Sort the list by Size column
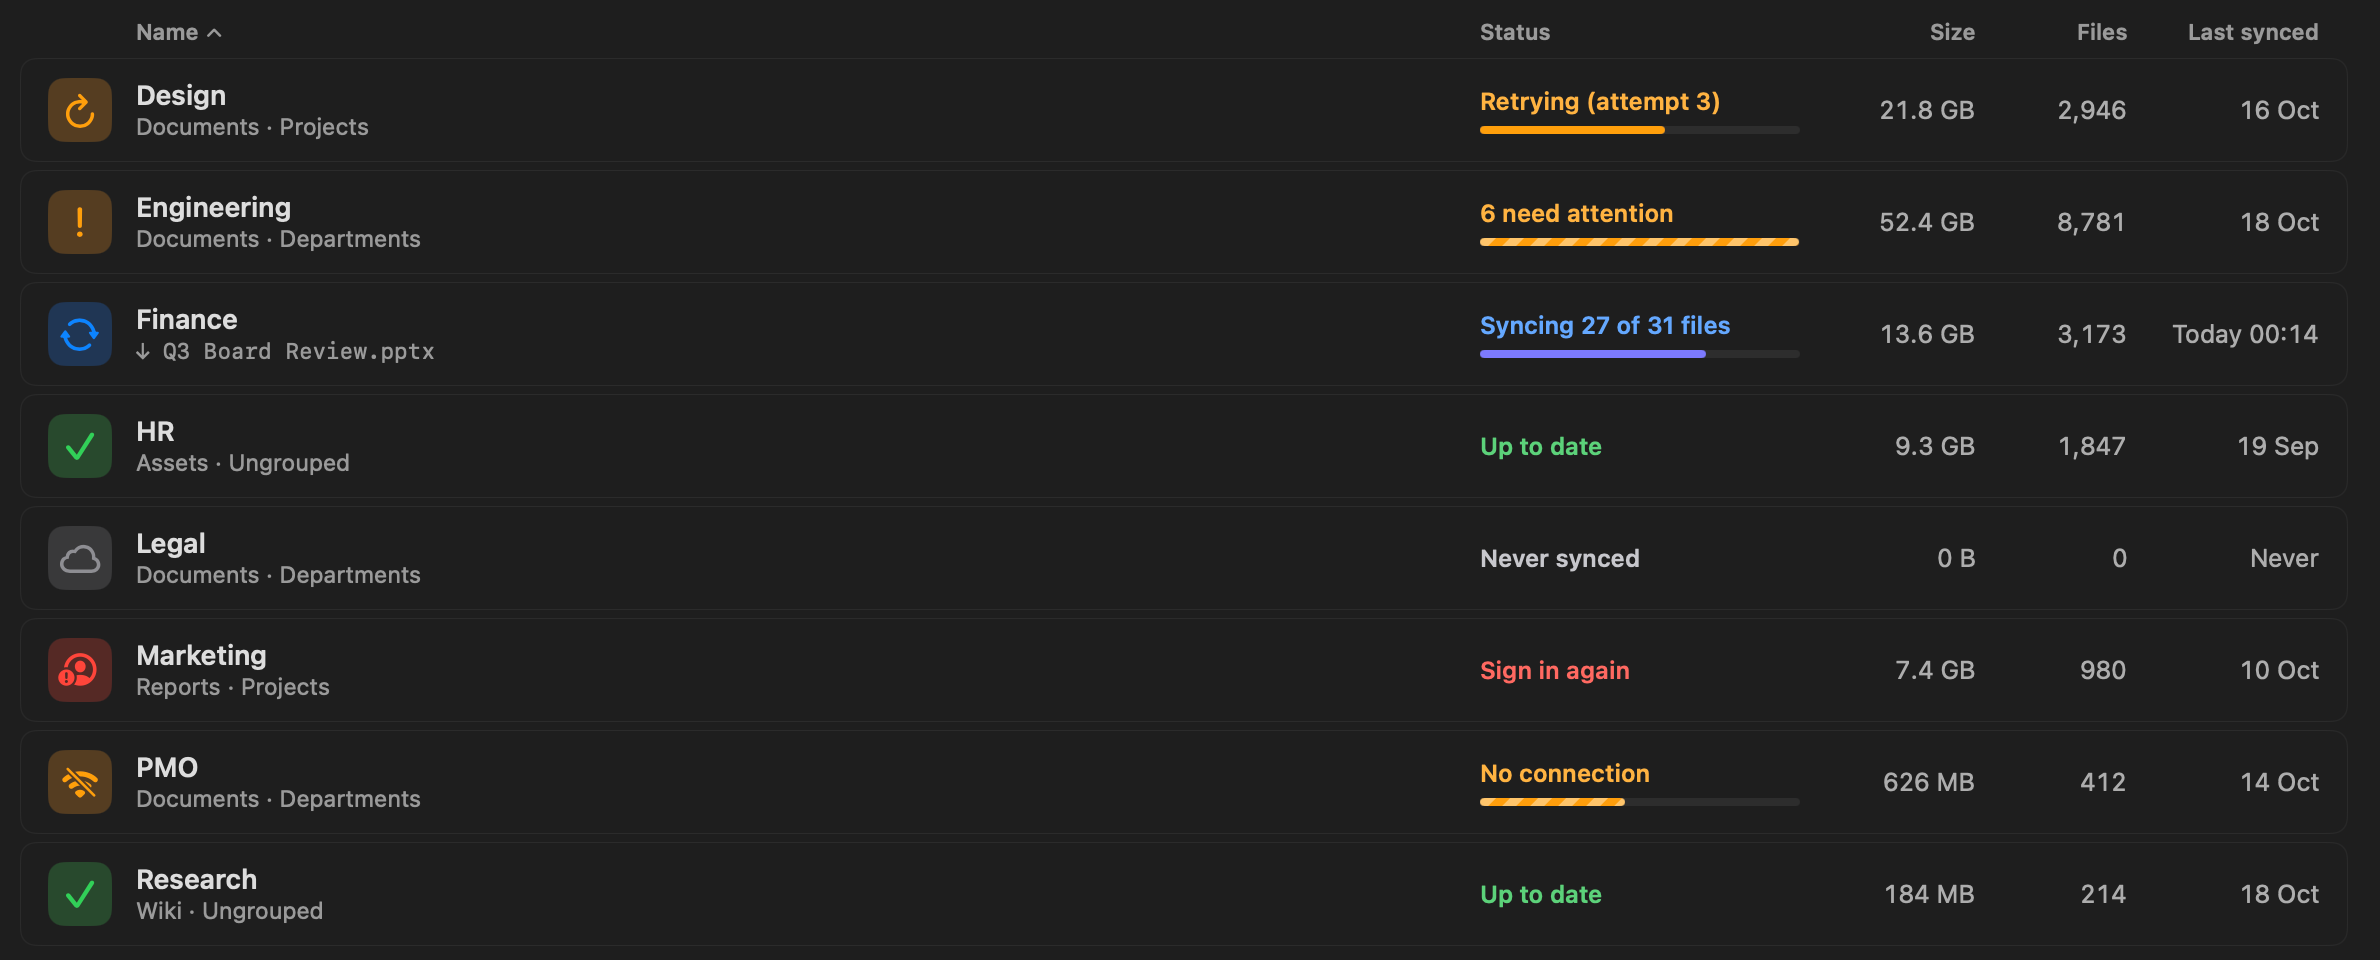The height and width of the screenshot is (960, 2380). click(1952, 32)
